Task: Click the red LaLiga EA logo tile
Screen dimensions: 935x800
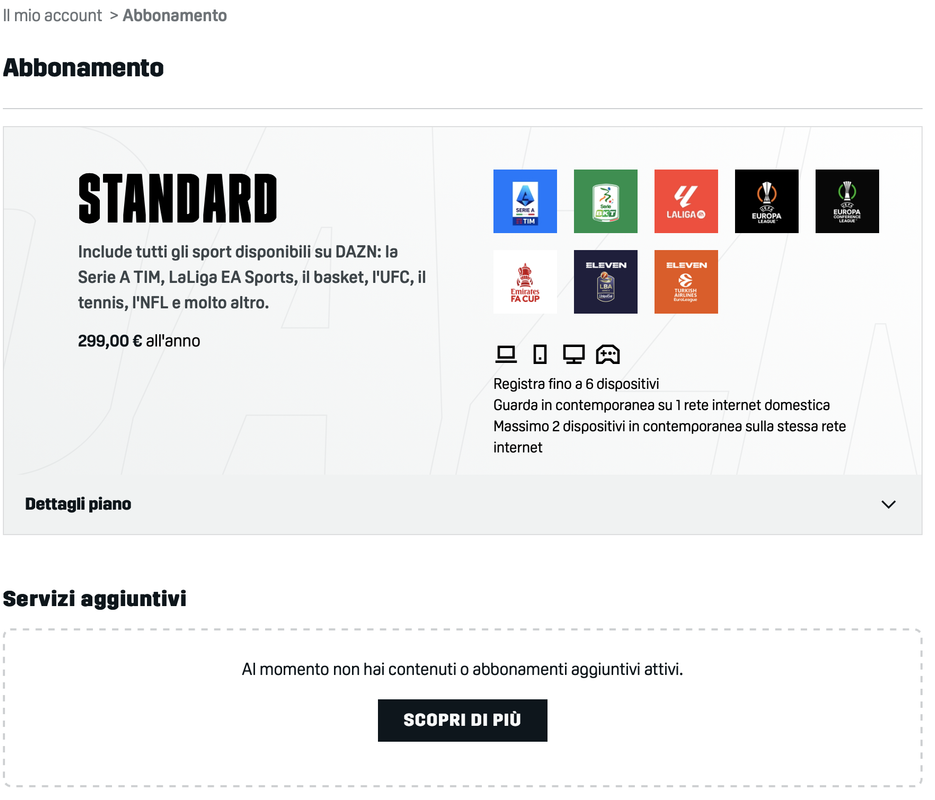Action: coord(686,201)
